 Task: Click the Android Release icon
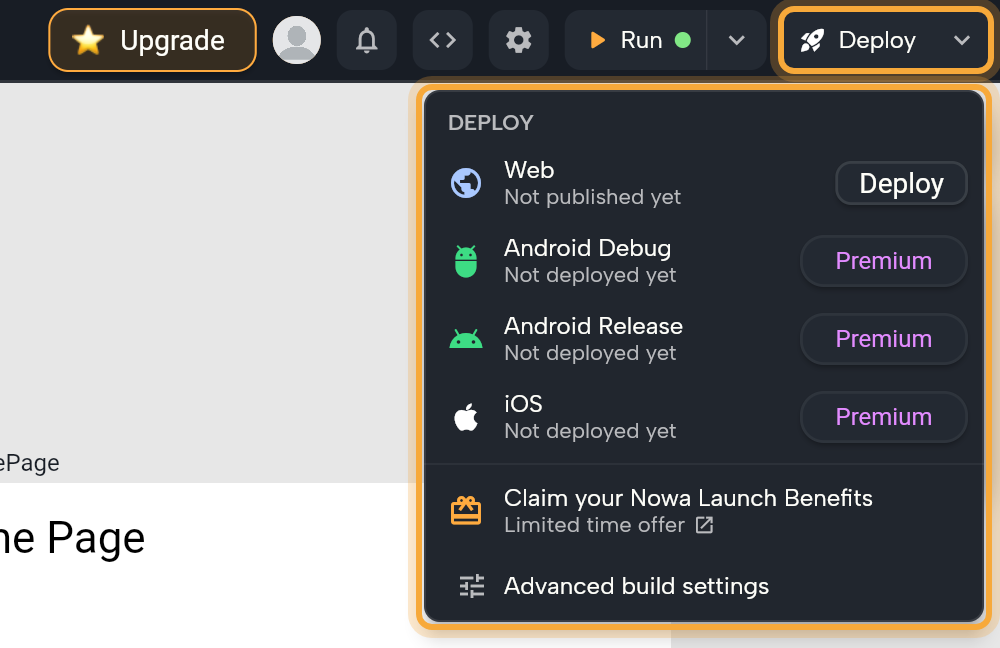point(466,339)
